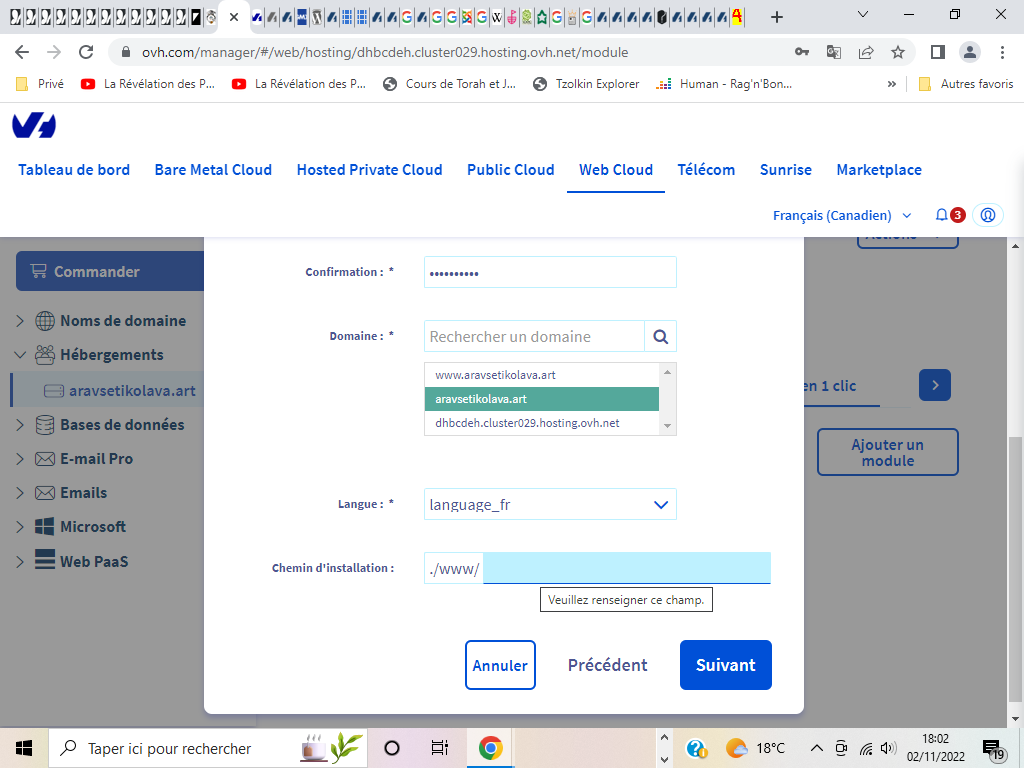The height and width of the screenshot is (768, 1024).
Task: Open the Marketplace menu item
Action: pyautogui.click(x=879, y=170)
